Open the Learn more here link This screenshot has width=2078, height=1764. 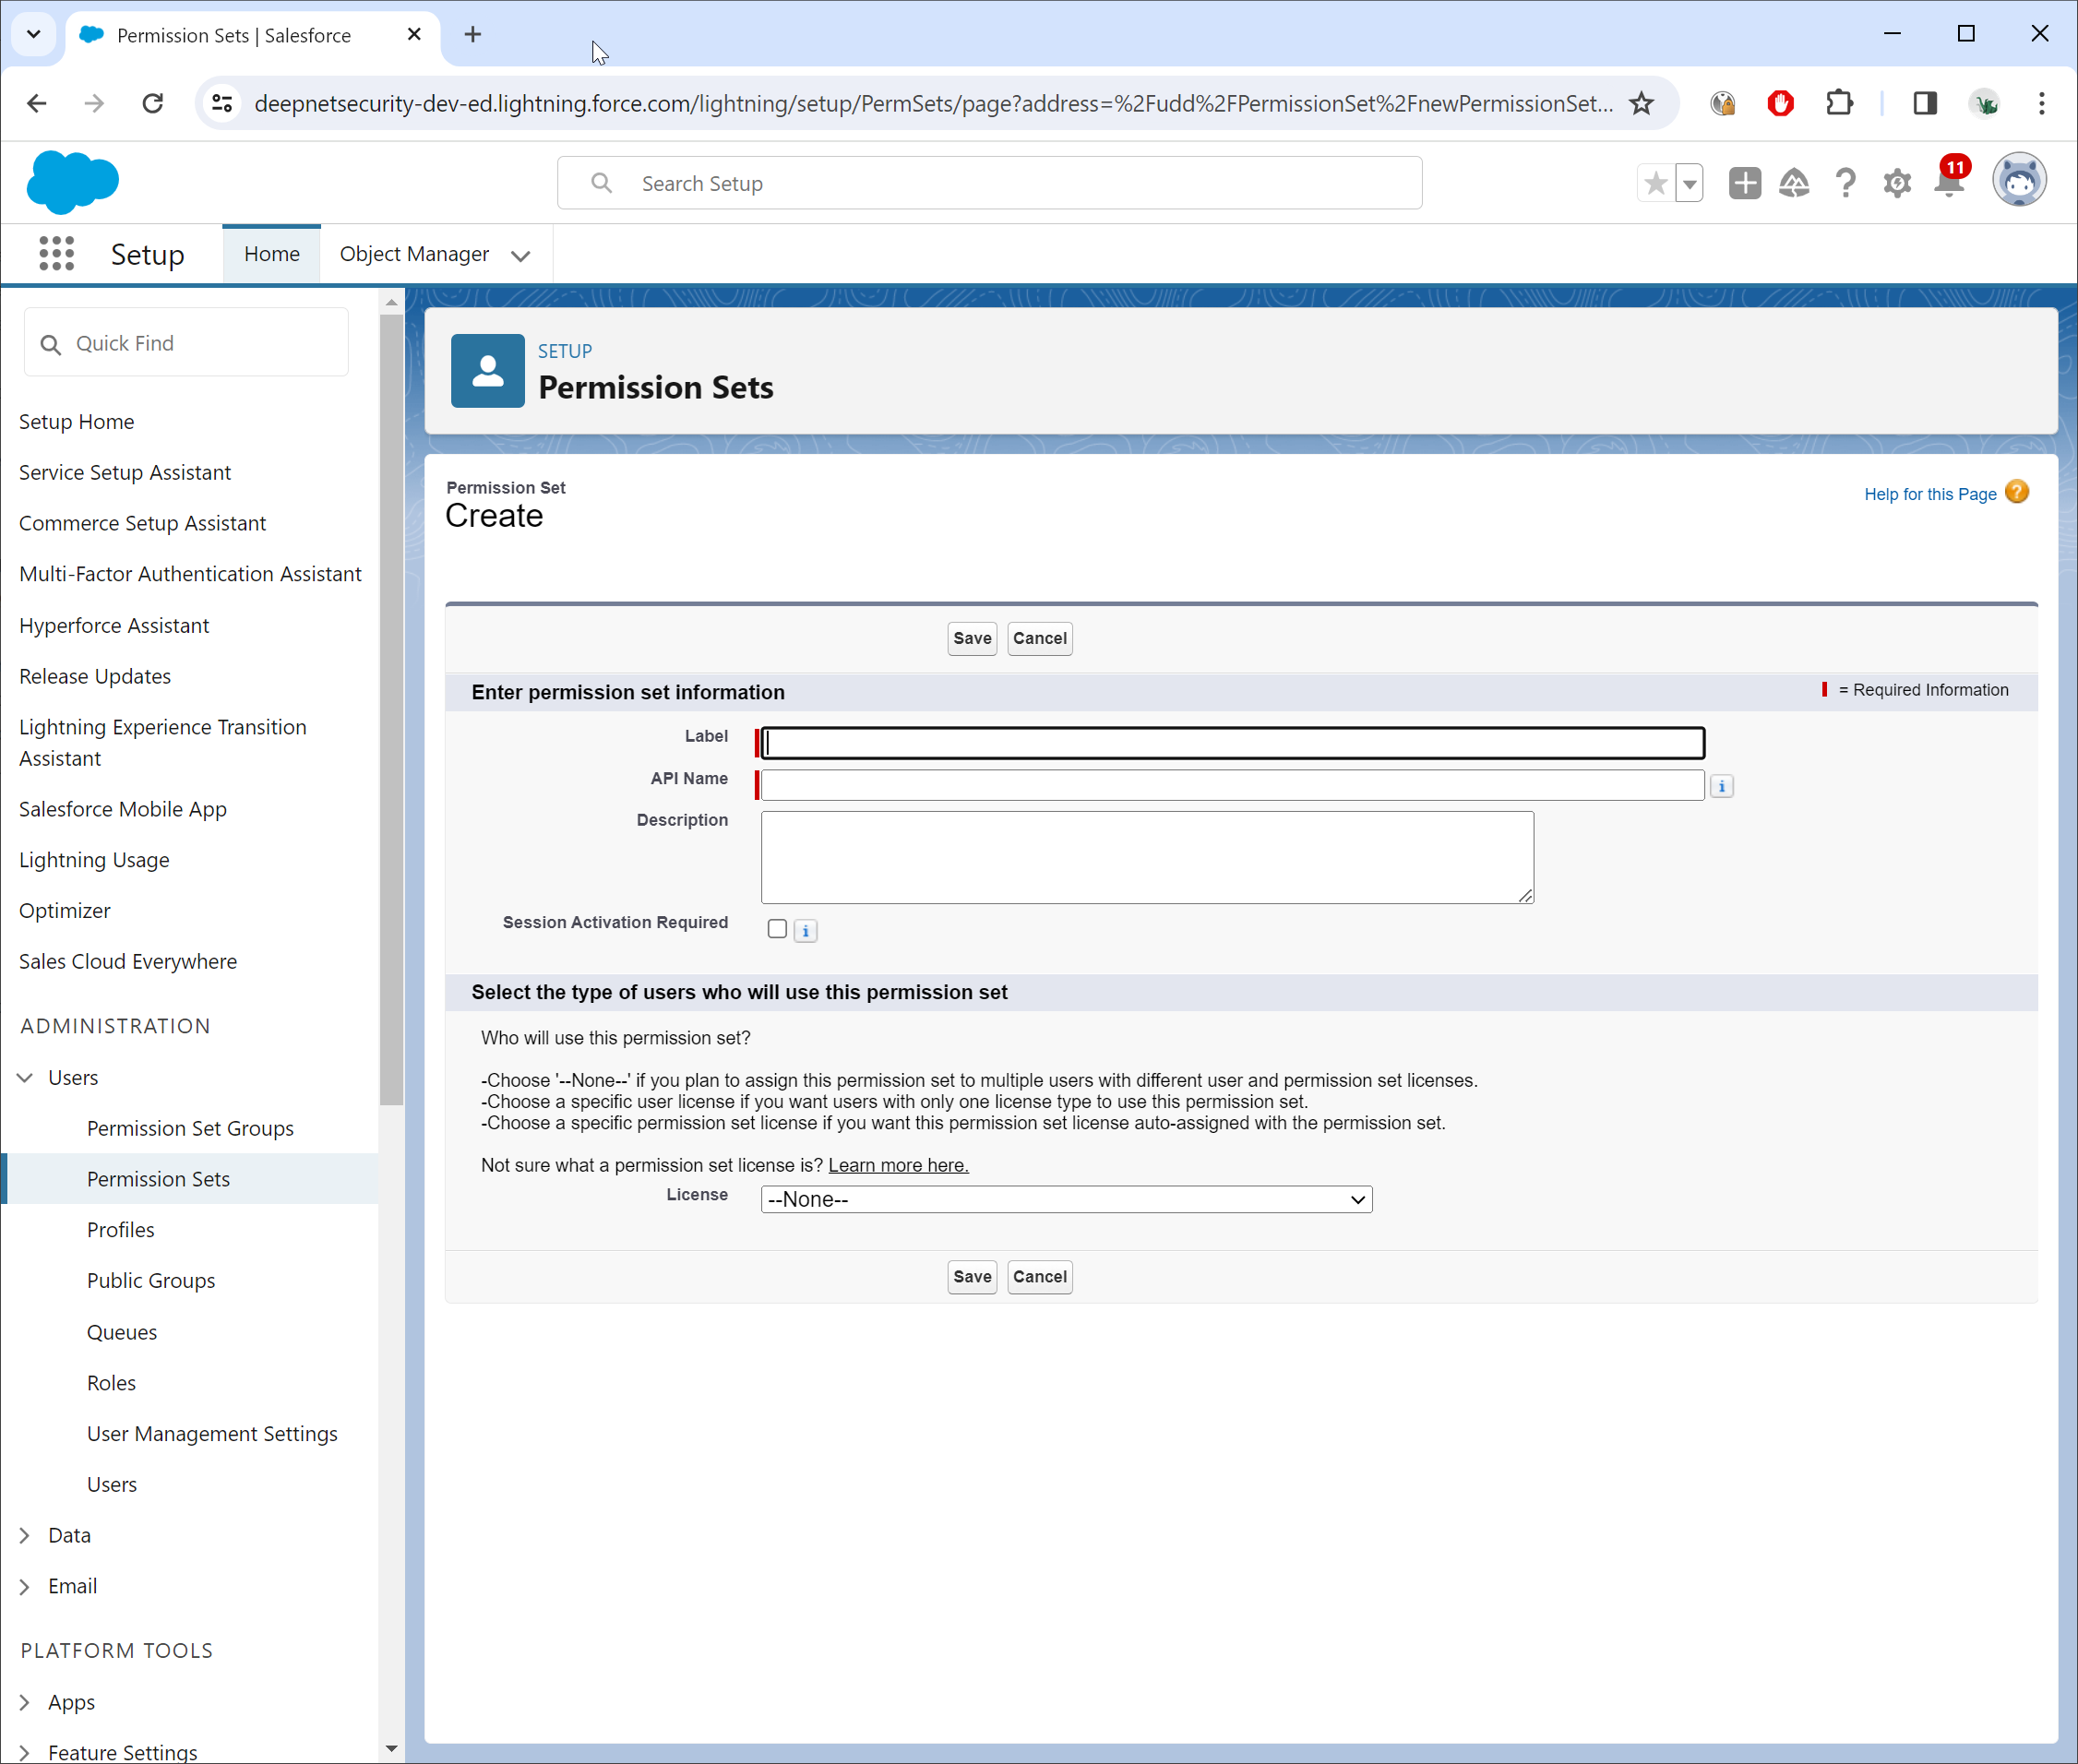pos(898,1165)
